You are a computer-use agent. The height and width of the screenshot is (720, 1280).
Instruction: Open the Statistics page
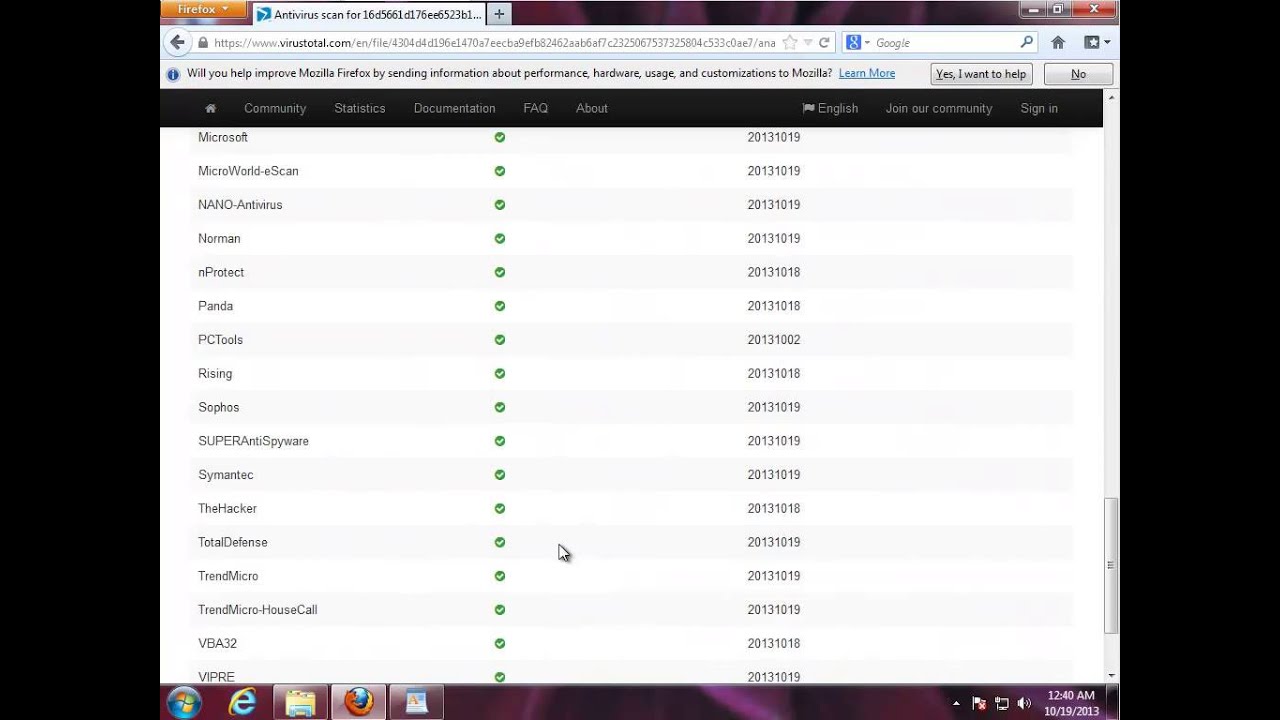(x=360, y=108)
